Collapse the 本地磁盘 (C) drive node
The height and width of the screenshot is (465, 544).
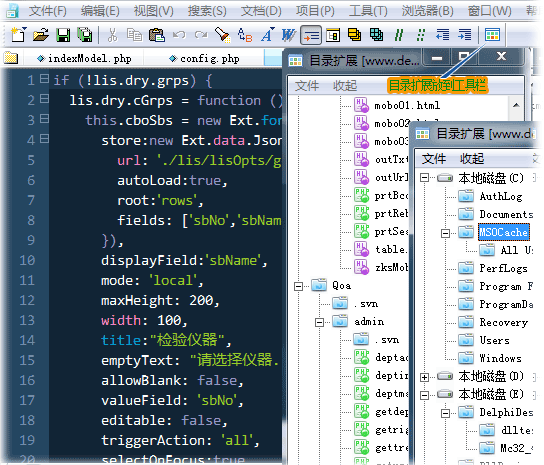[424, 178]
